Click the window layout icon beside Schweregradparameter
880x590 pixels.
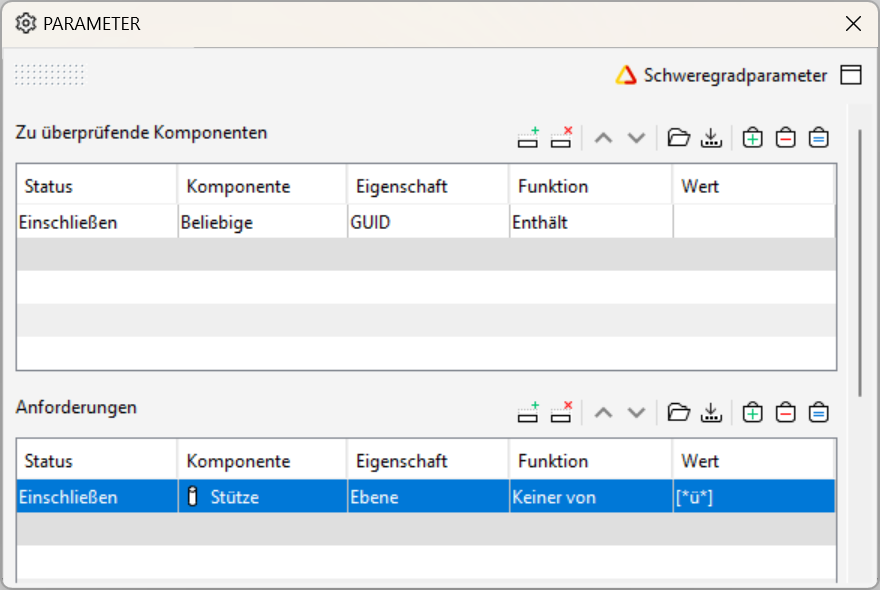851,75
